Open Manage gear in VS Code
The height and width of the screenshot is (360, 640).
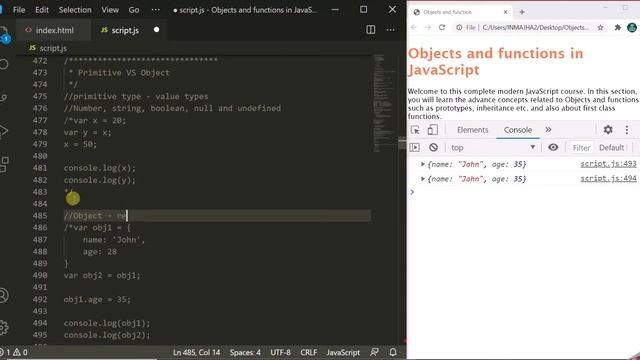point(4,328)
